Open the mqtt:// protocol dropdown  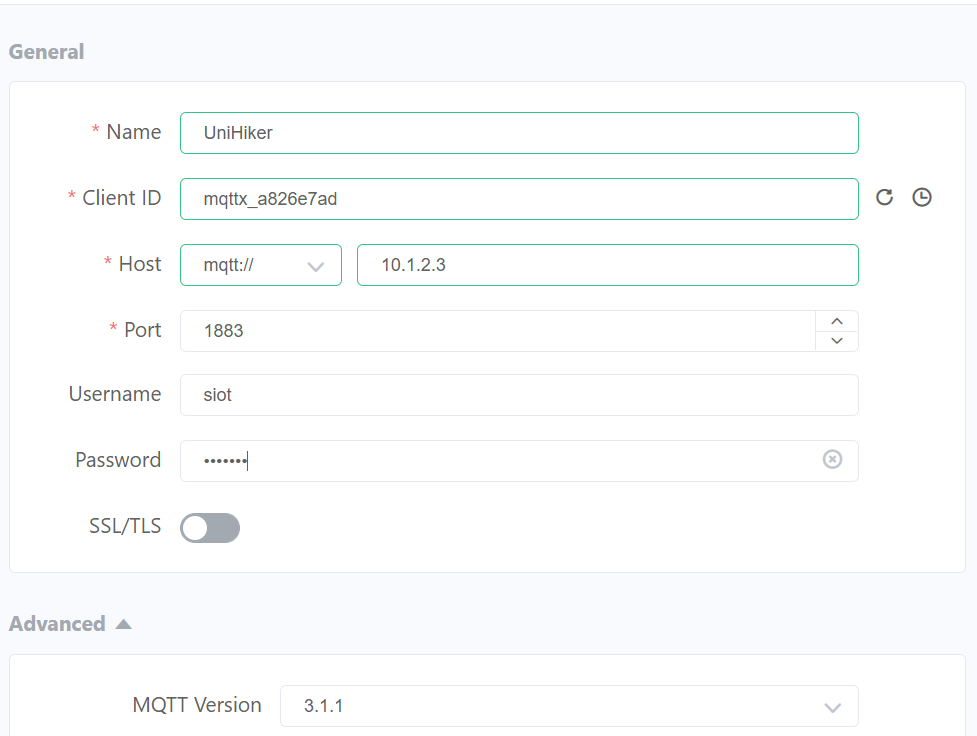click(x=260, y=265)
